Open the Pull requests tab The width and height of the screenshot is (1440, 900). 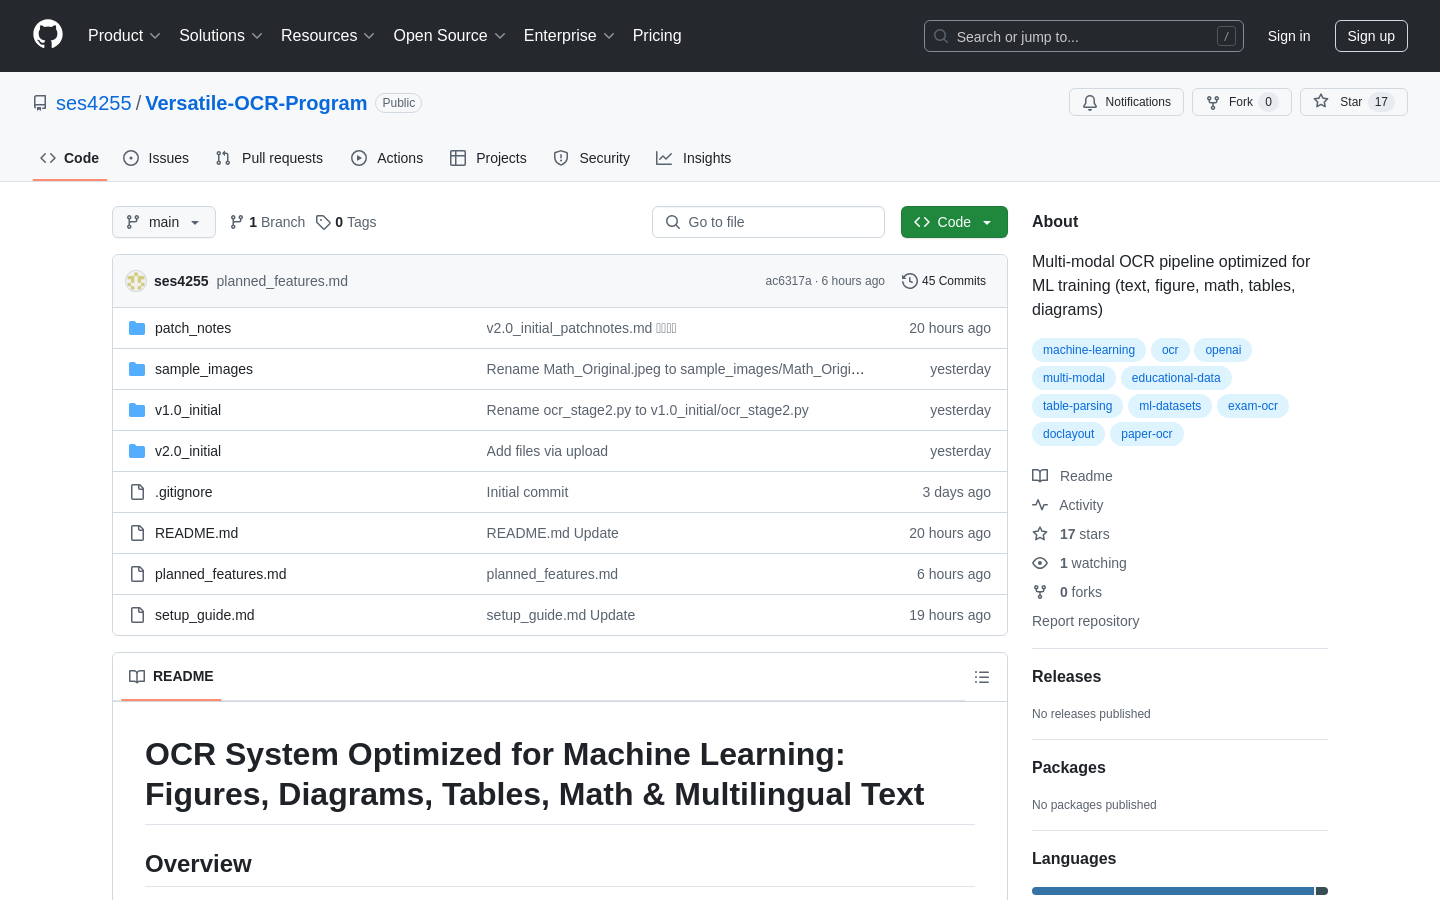[x=269, y=158]
